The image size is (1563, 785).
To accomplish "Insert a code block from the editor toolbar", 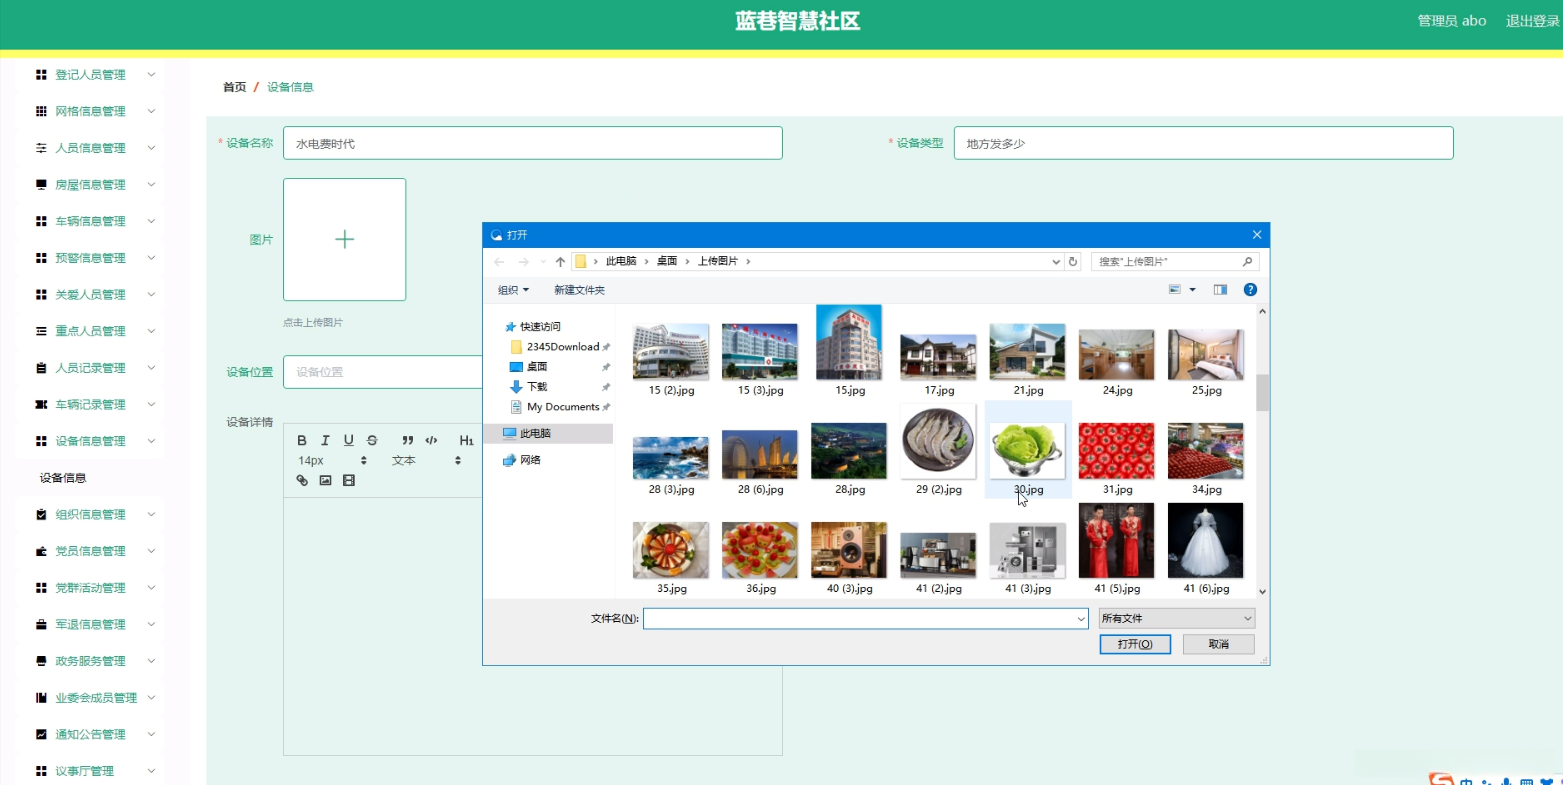I will coord(431,440).
